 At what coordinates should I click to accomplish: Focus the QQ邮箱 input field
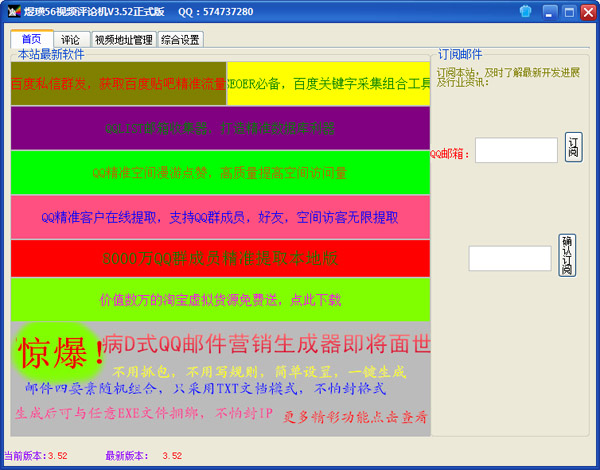click(516, 150)
